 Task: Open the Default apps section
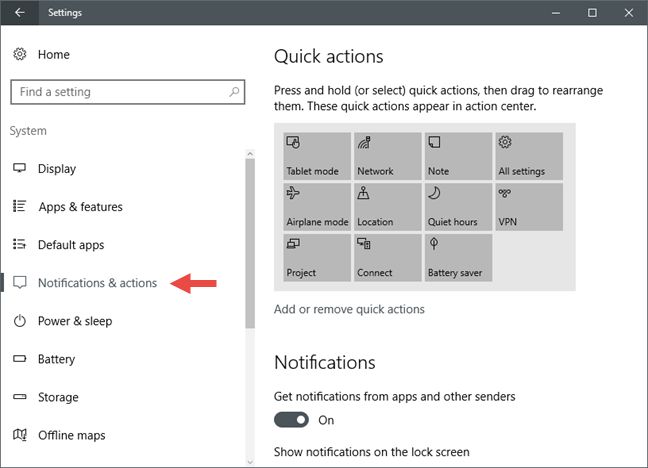[x=71, y=245]
